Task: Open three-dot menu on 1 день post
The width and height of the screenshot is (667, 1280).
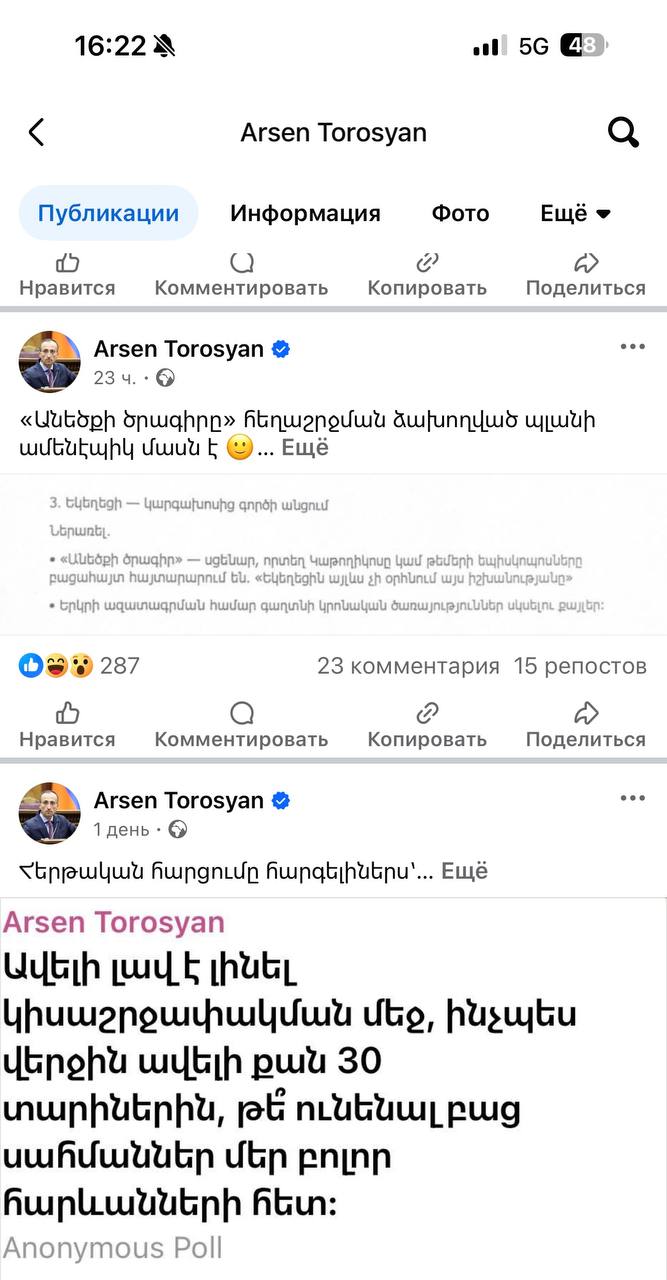Action: (x=632, y=798)
